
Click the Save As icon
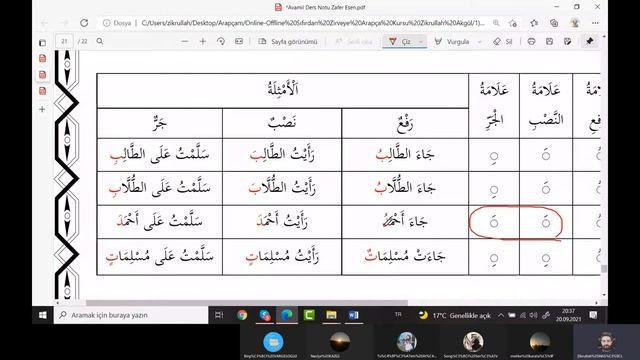(567, 42)
